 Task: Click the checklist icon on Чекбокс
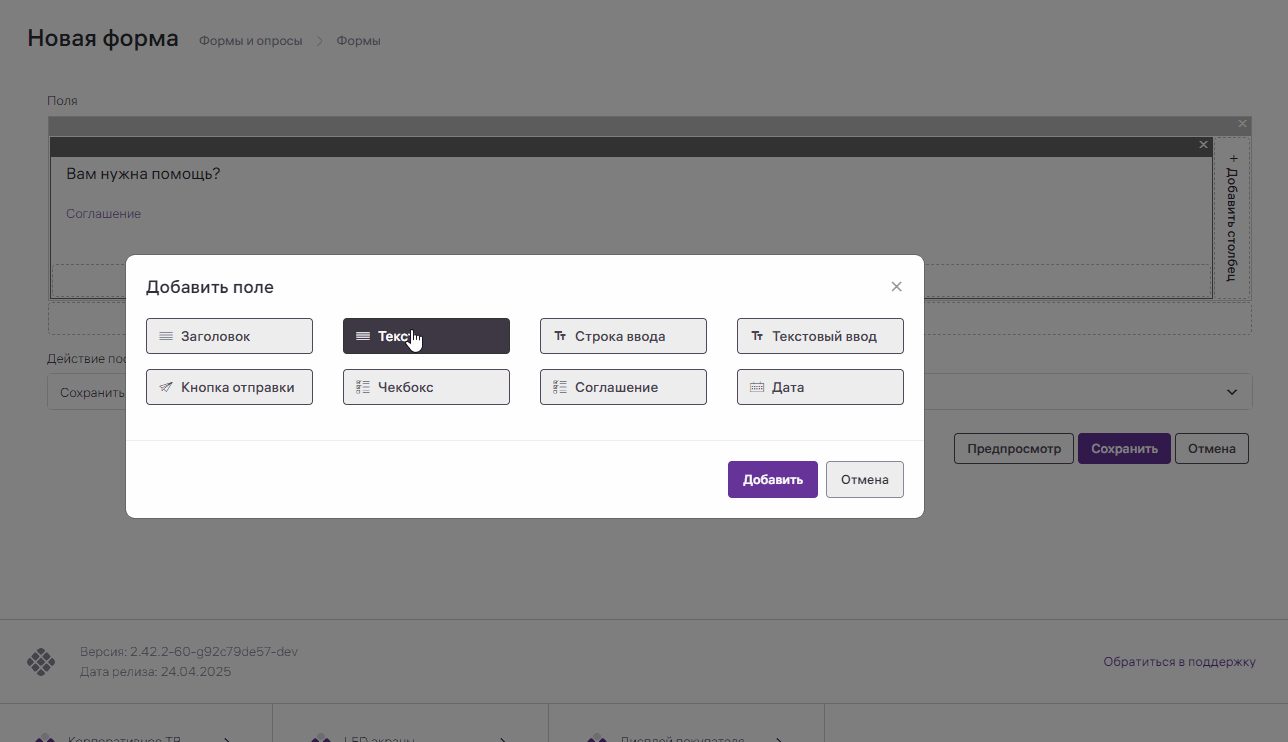coord(363,387)
